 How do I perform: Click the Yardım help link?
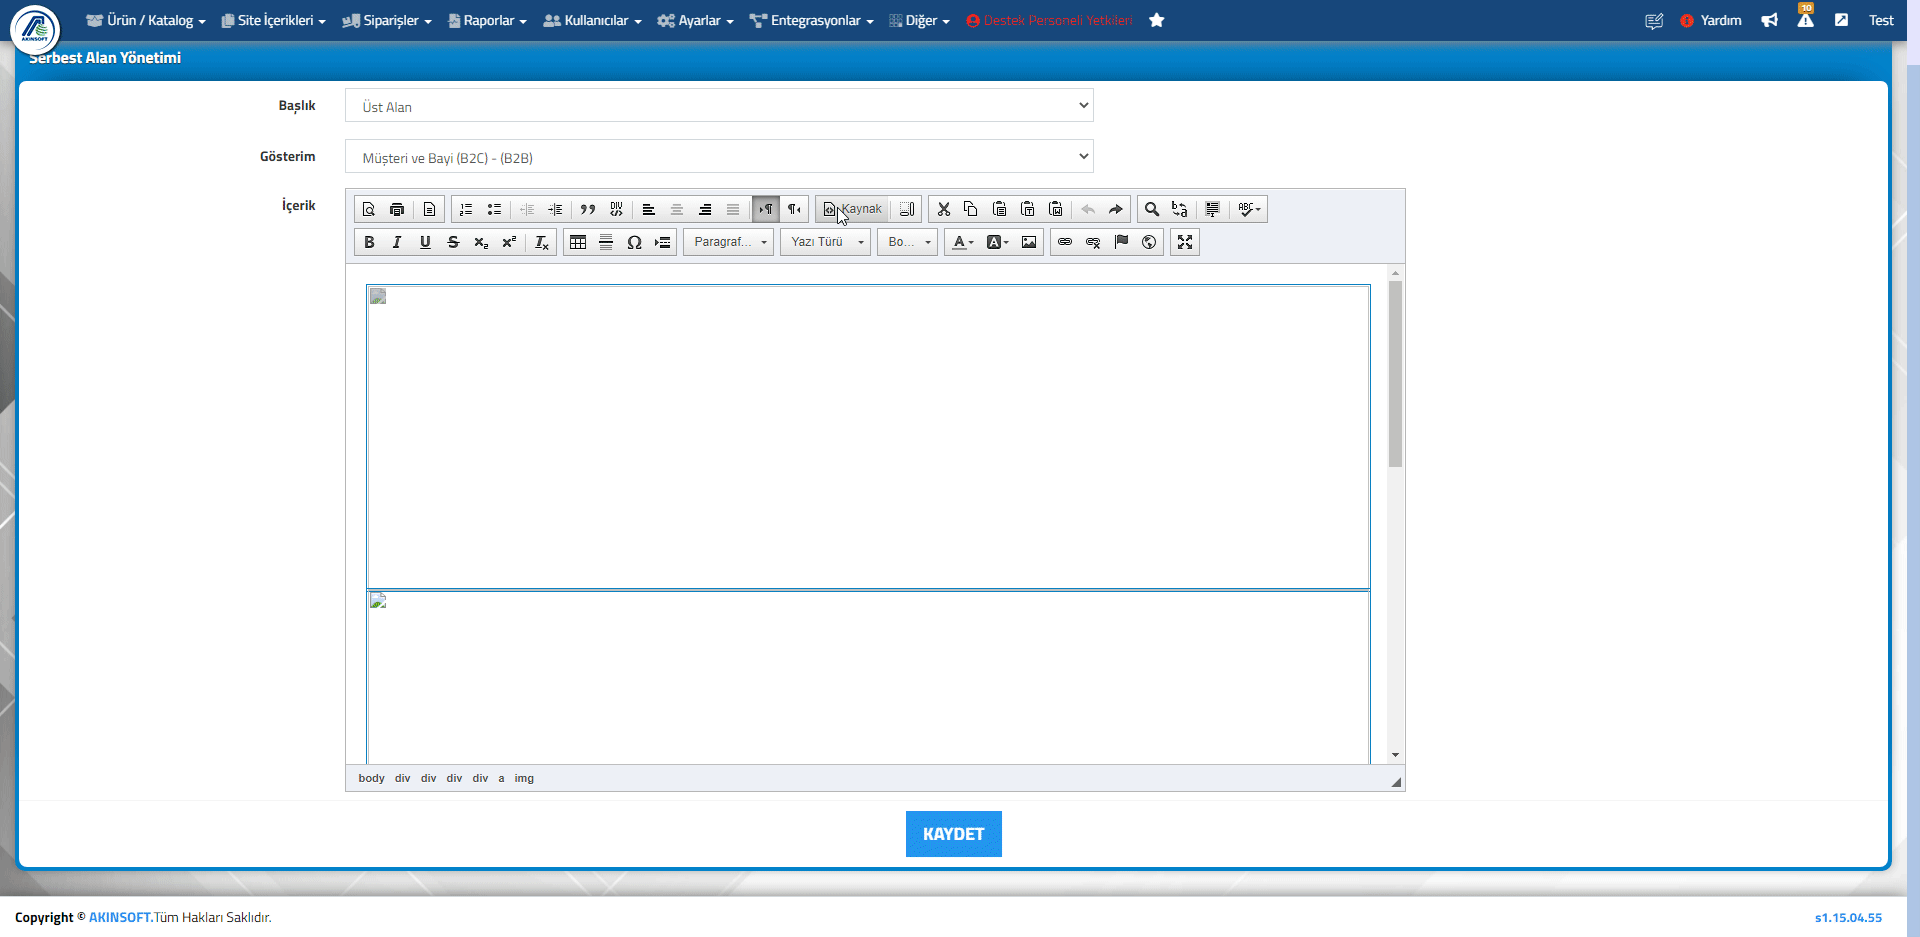point(1711,20)
